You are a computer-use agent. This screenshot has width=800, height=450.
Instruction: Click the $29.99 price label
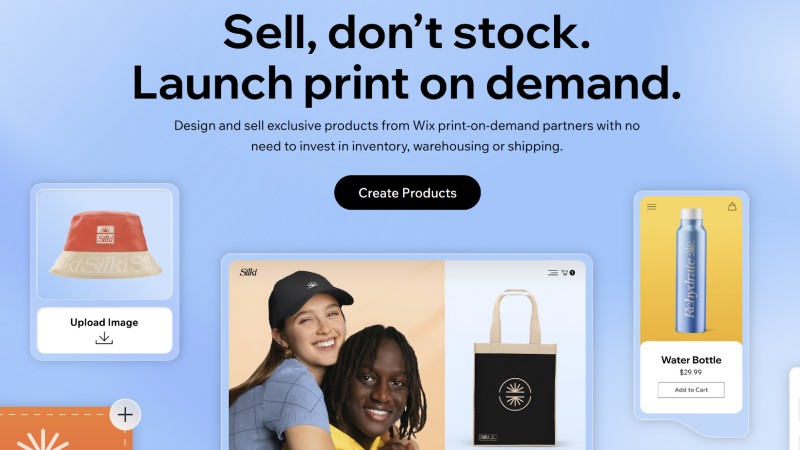691,372
